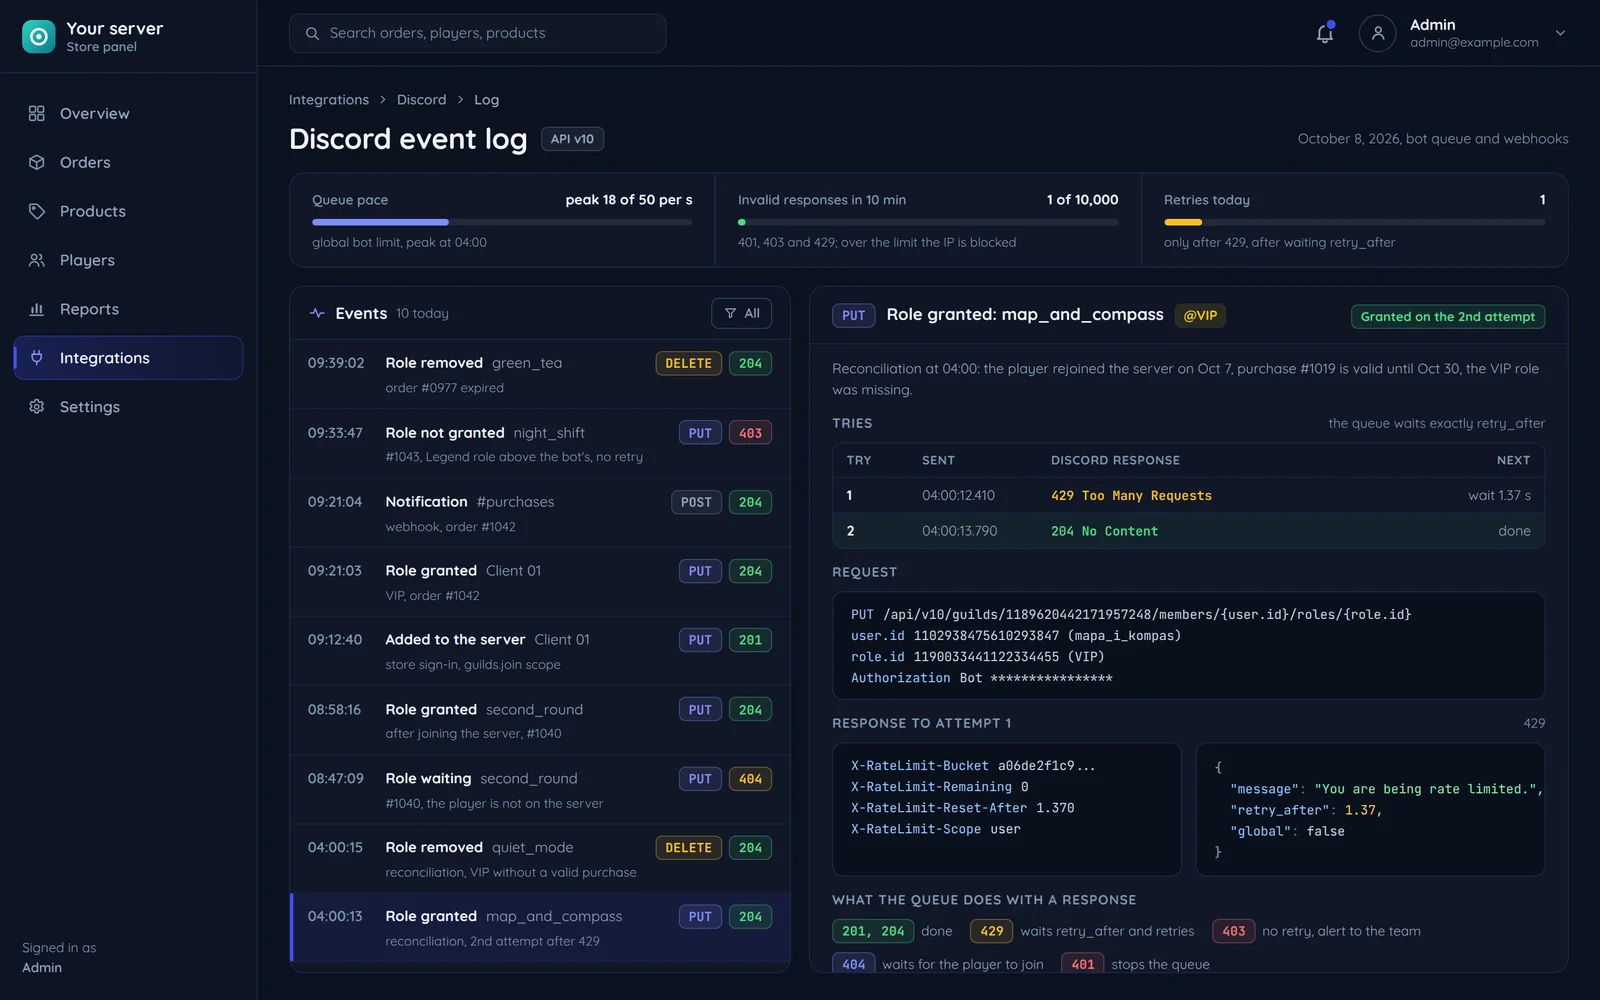
Task: Click the Orders box icon in sidebar
Action: coord(37,163)
